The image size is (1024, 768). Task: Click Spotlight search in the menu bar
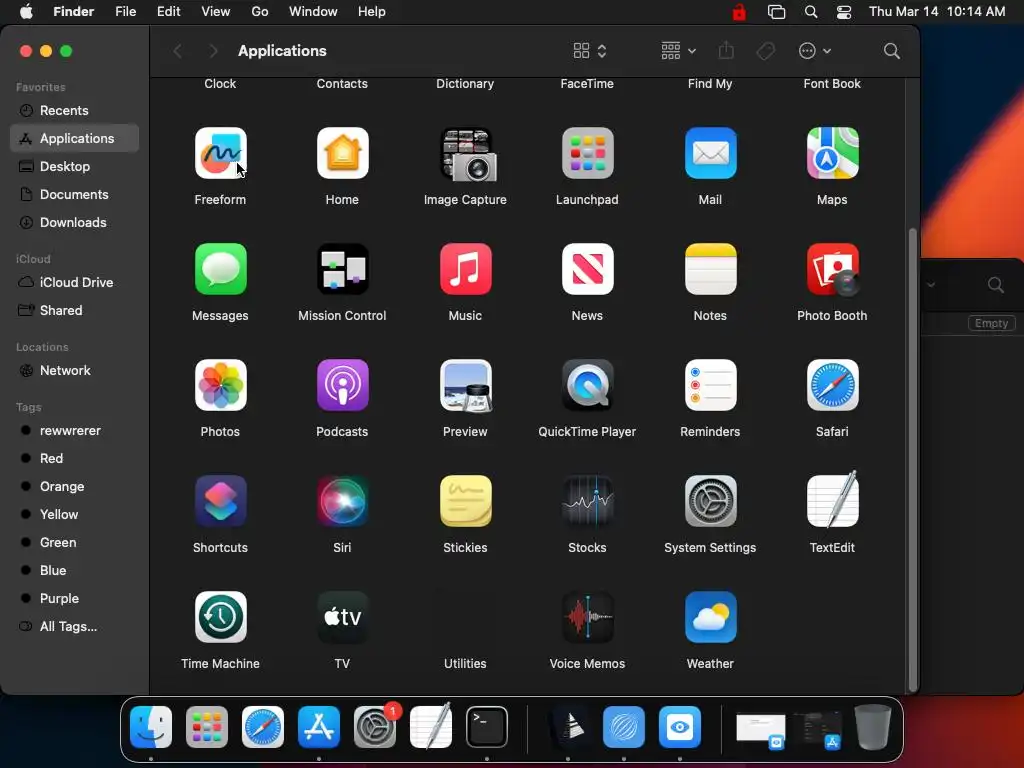[x=810, y=12]
